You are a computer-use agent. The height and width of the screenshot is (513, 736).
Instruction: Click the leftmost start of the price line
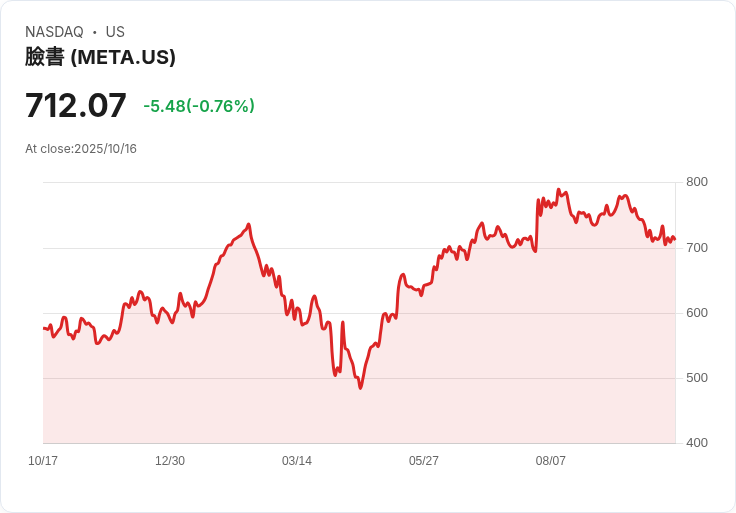pos(44,328)
